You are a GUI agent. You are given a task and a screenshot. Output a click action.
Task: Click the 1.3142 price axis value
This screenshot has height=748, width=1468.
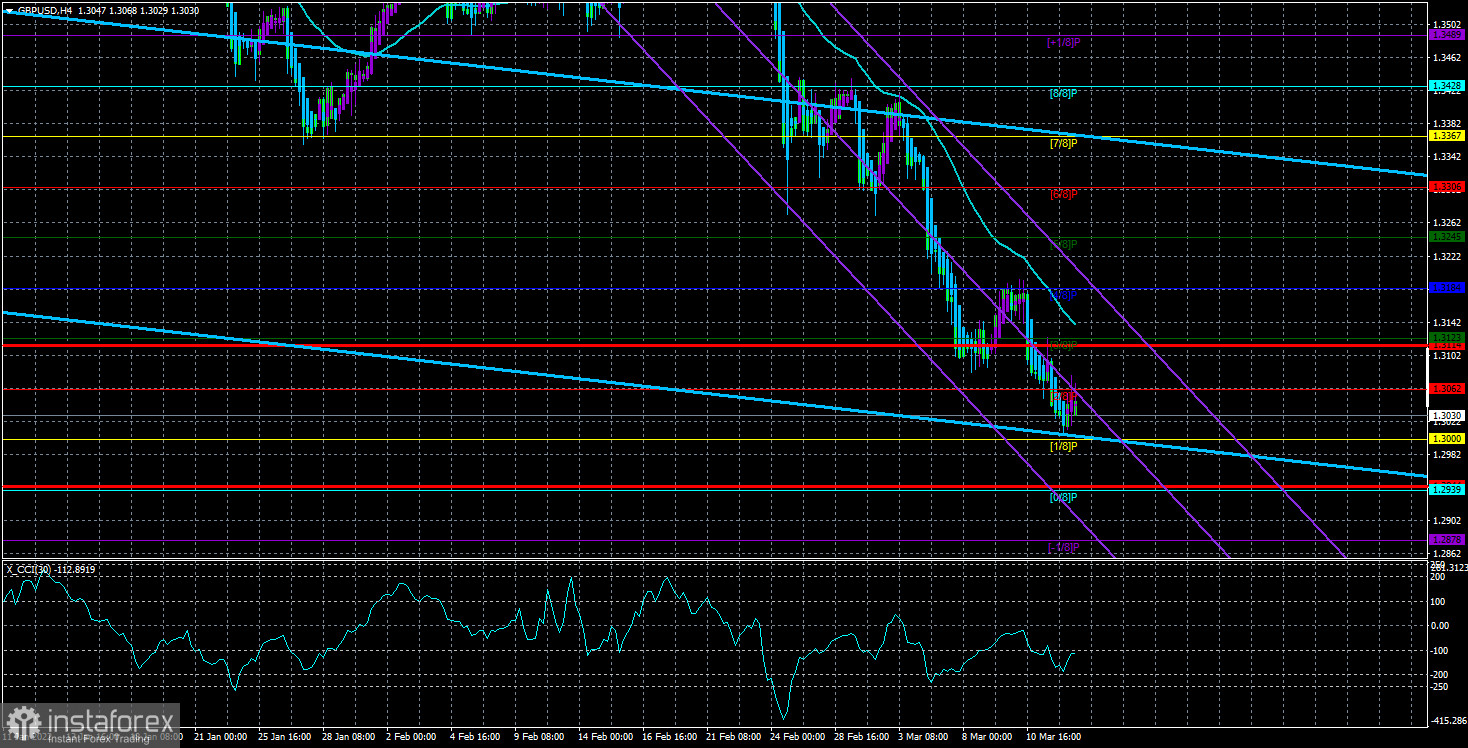click(1447, 322)
